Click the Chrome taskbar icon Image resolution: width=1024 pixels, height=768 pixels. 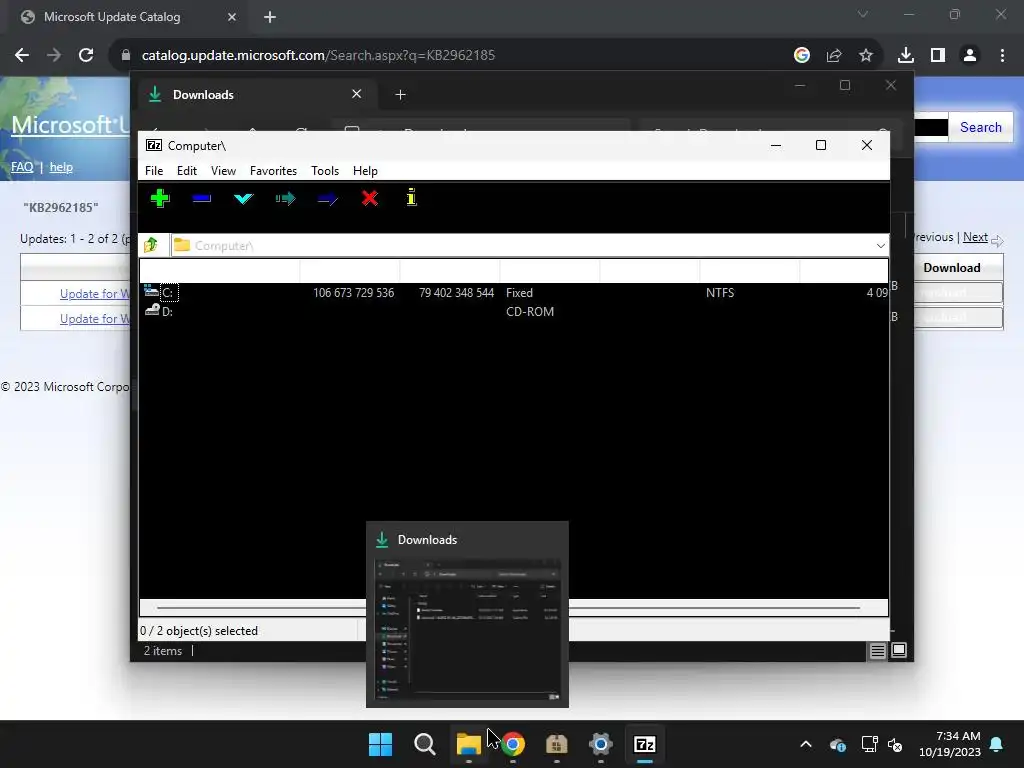513,744
